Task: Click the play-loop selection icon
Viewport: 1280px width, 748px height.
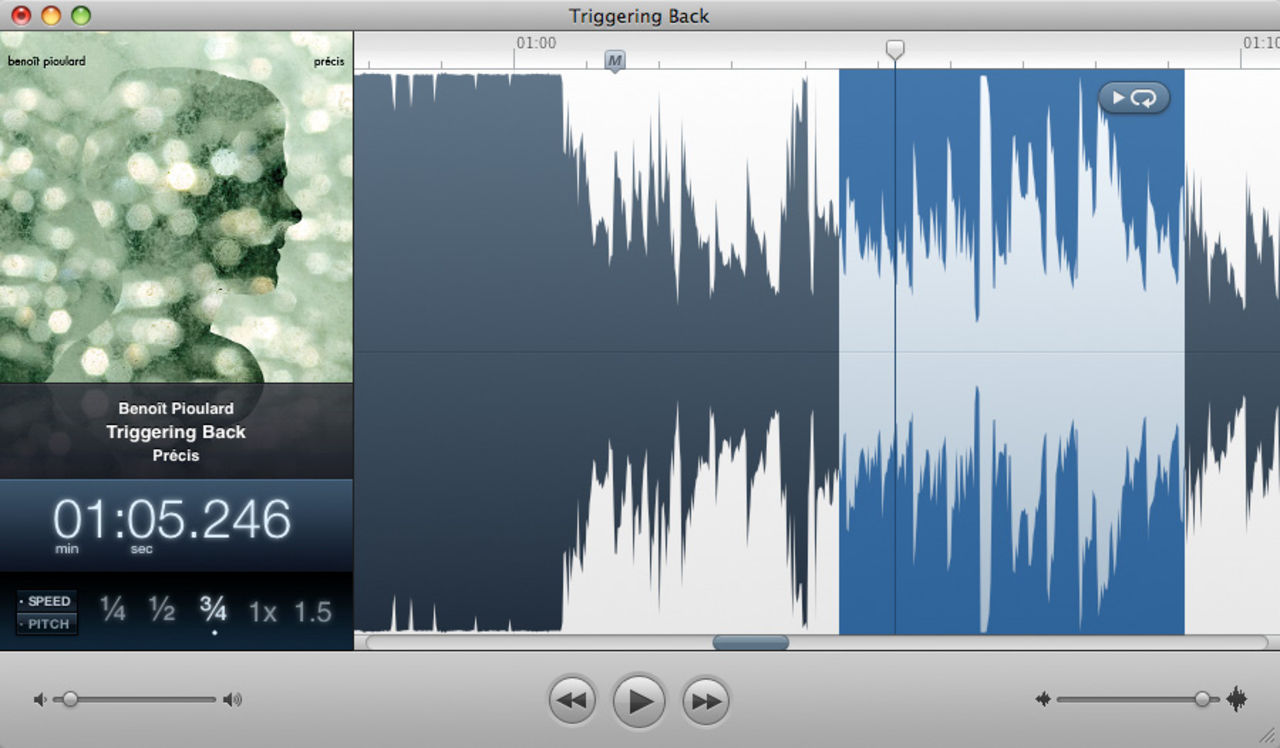Action: pos(1134,98)
